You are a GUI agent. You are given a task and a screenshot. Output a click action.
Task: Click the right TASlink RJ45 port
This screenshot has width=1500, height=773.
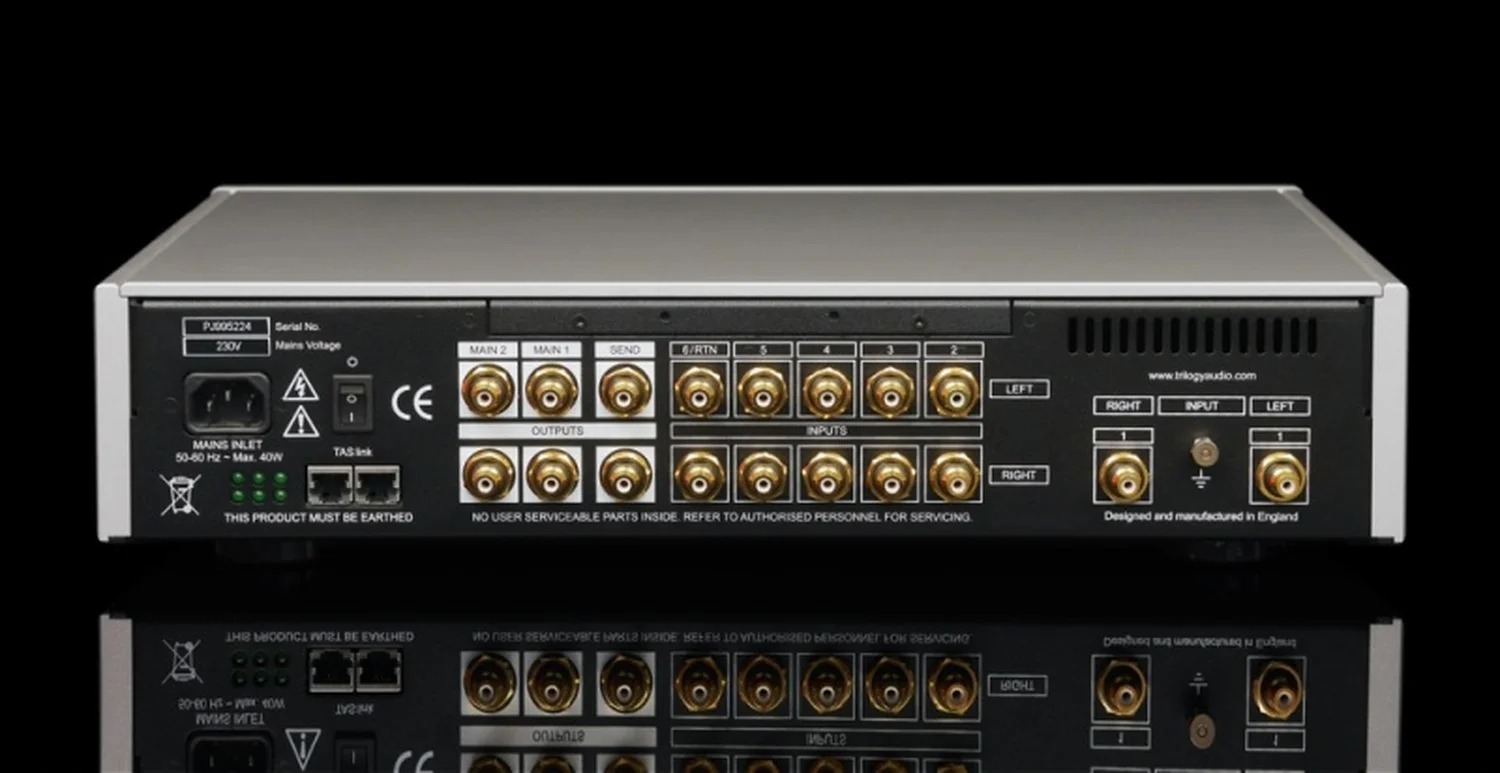click(x=377, y=485)
